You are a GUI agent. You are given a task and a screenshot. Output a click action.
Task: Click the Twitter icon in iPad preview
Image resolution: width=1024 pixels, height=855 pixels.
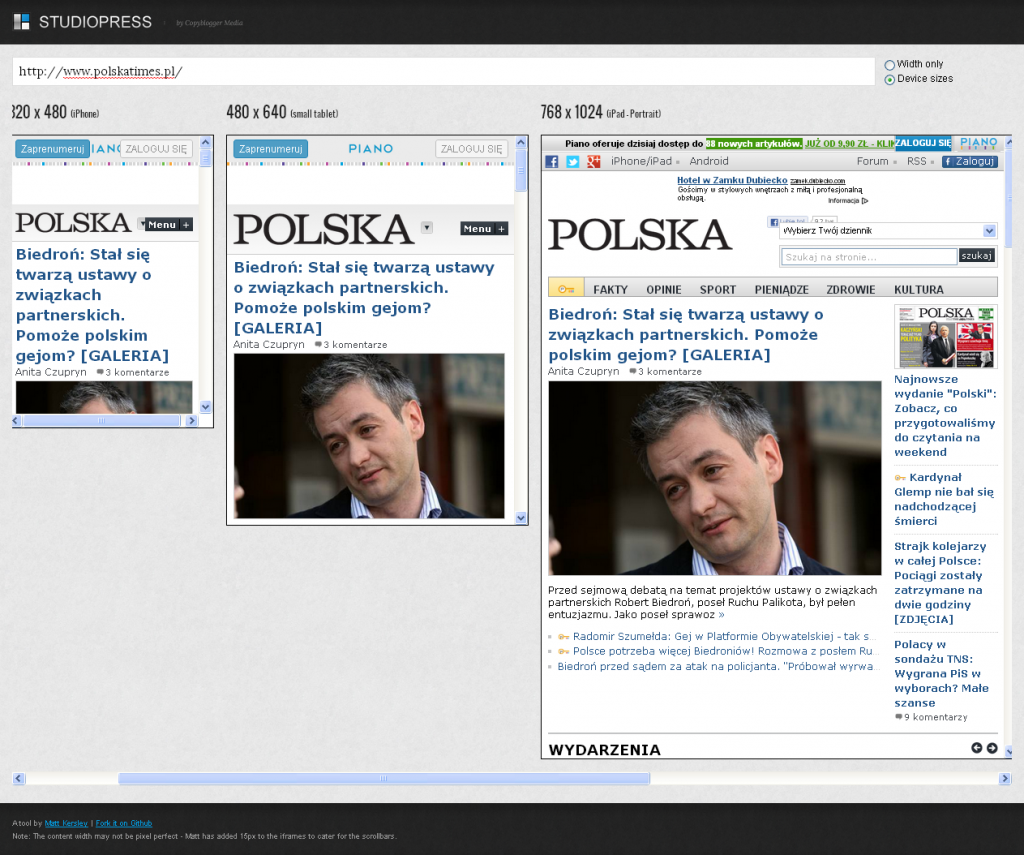(x=573, y=161)
